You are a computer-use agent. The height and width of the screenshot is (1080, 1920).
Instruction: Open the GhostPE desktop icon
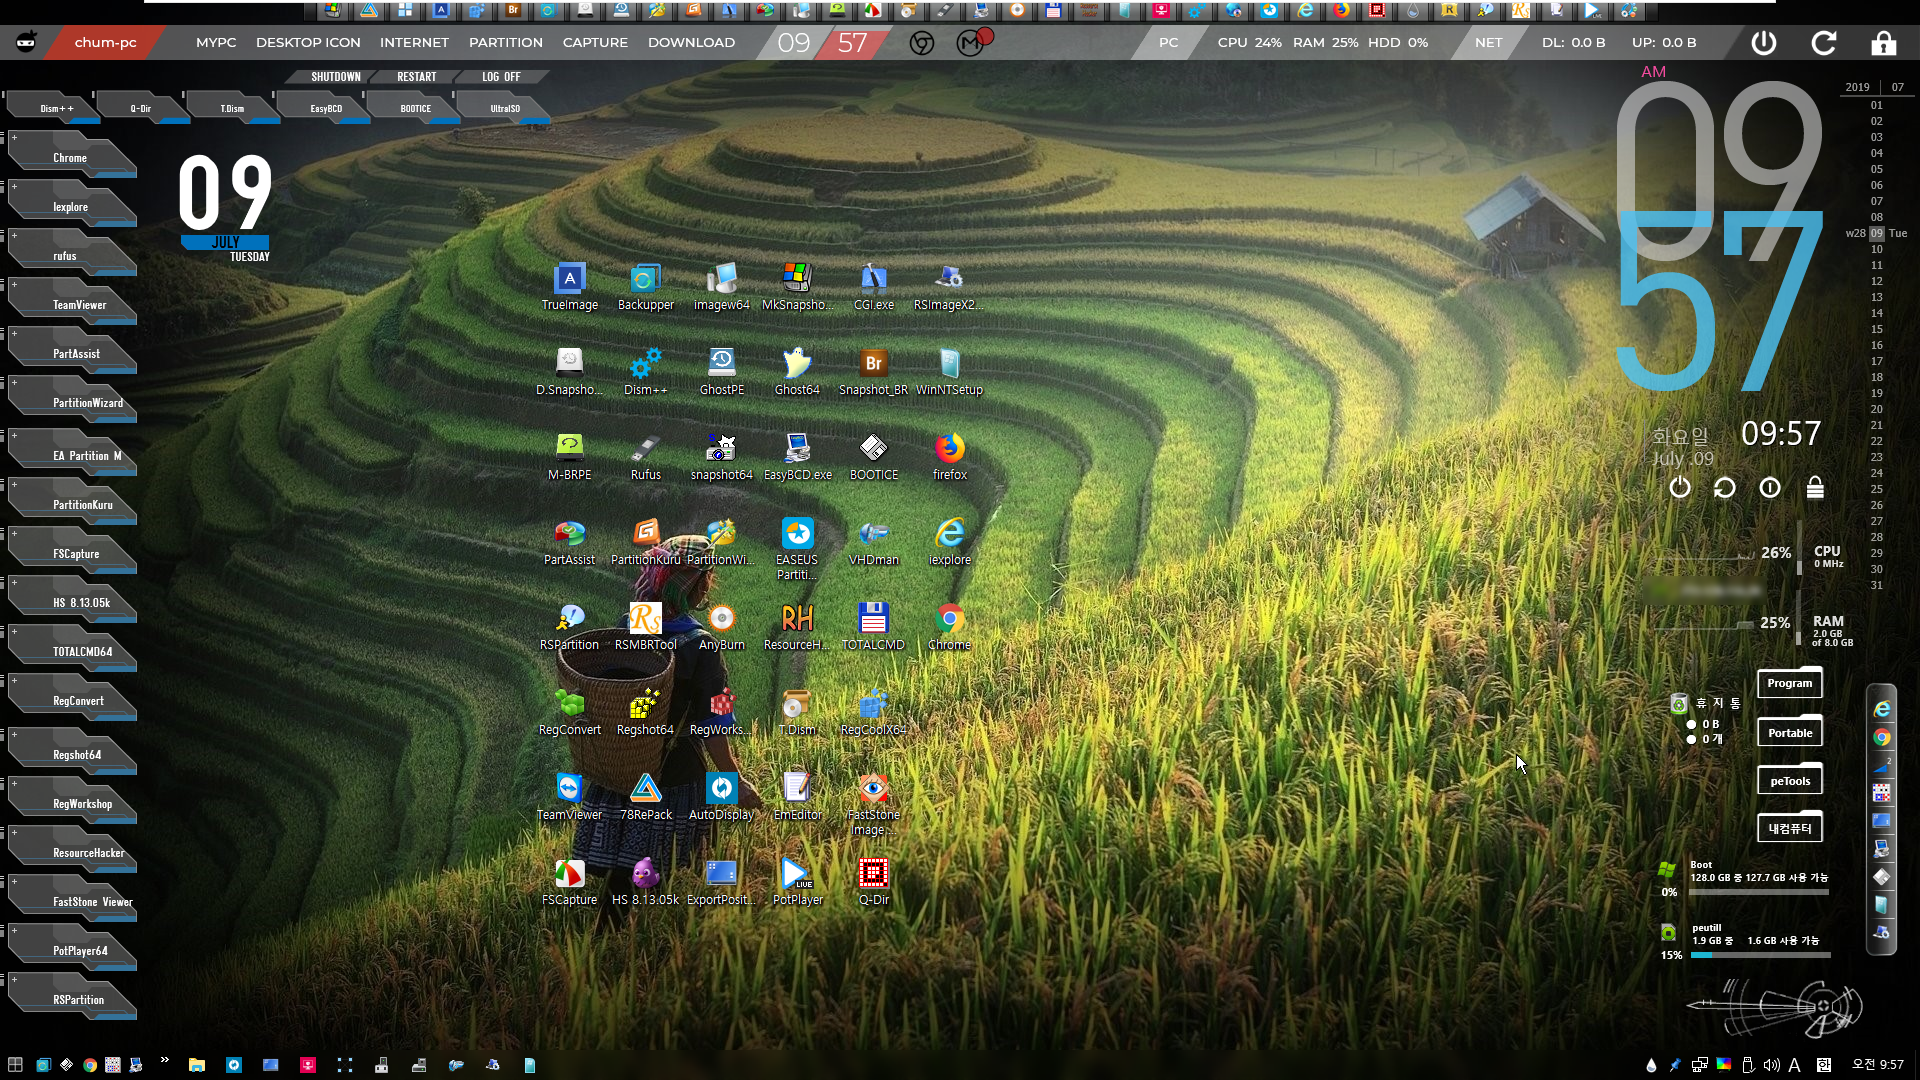[721, 372]
